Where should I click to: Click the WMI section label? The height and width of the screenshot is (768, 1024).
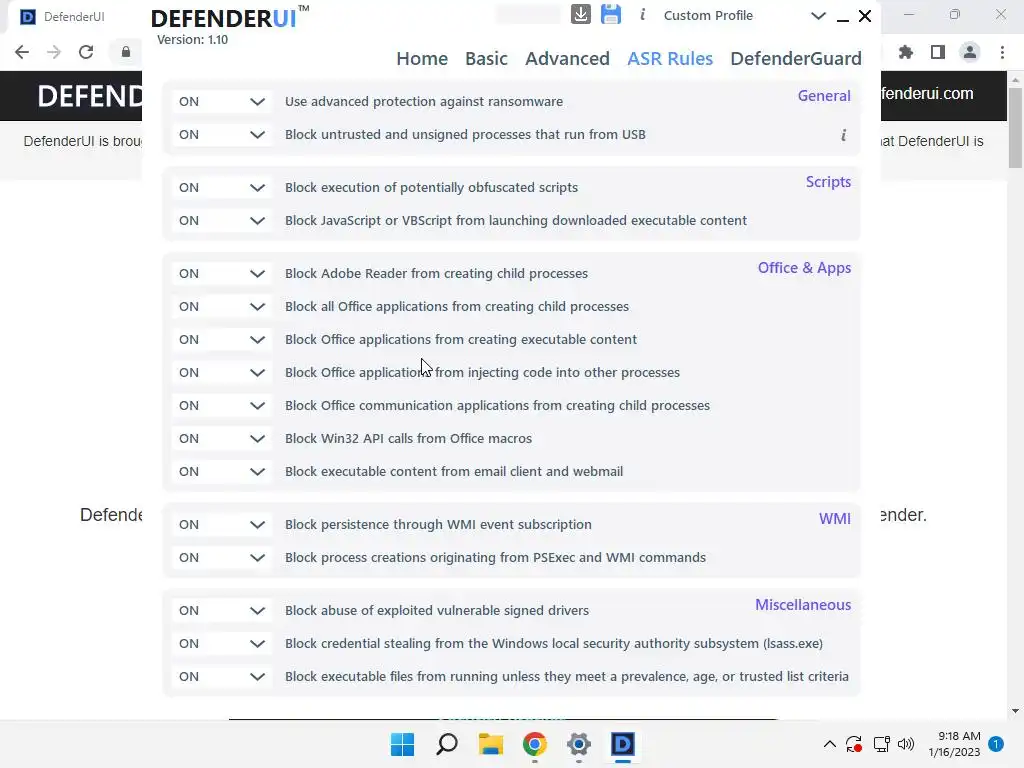tap(835, 519)
